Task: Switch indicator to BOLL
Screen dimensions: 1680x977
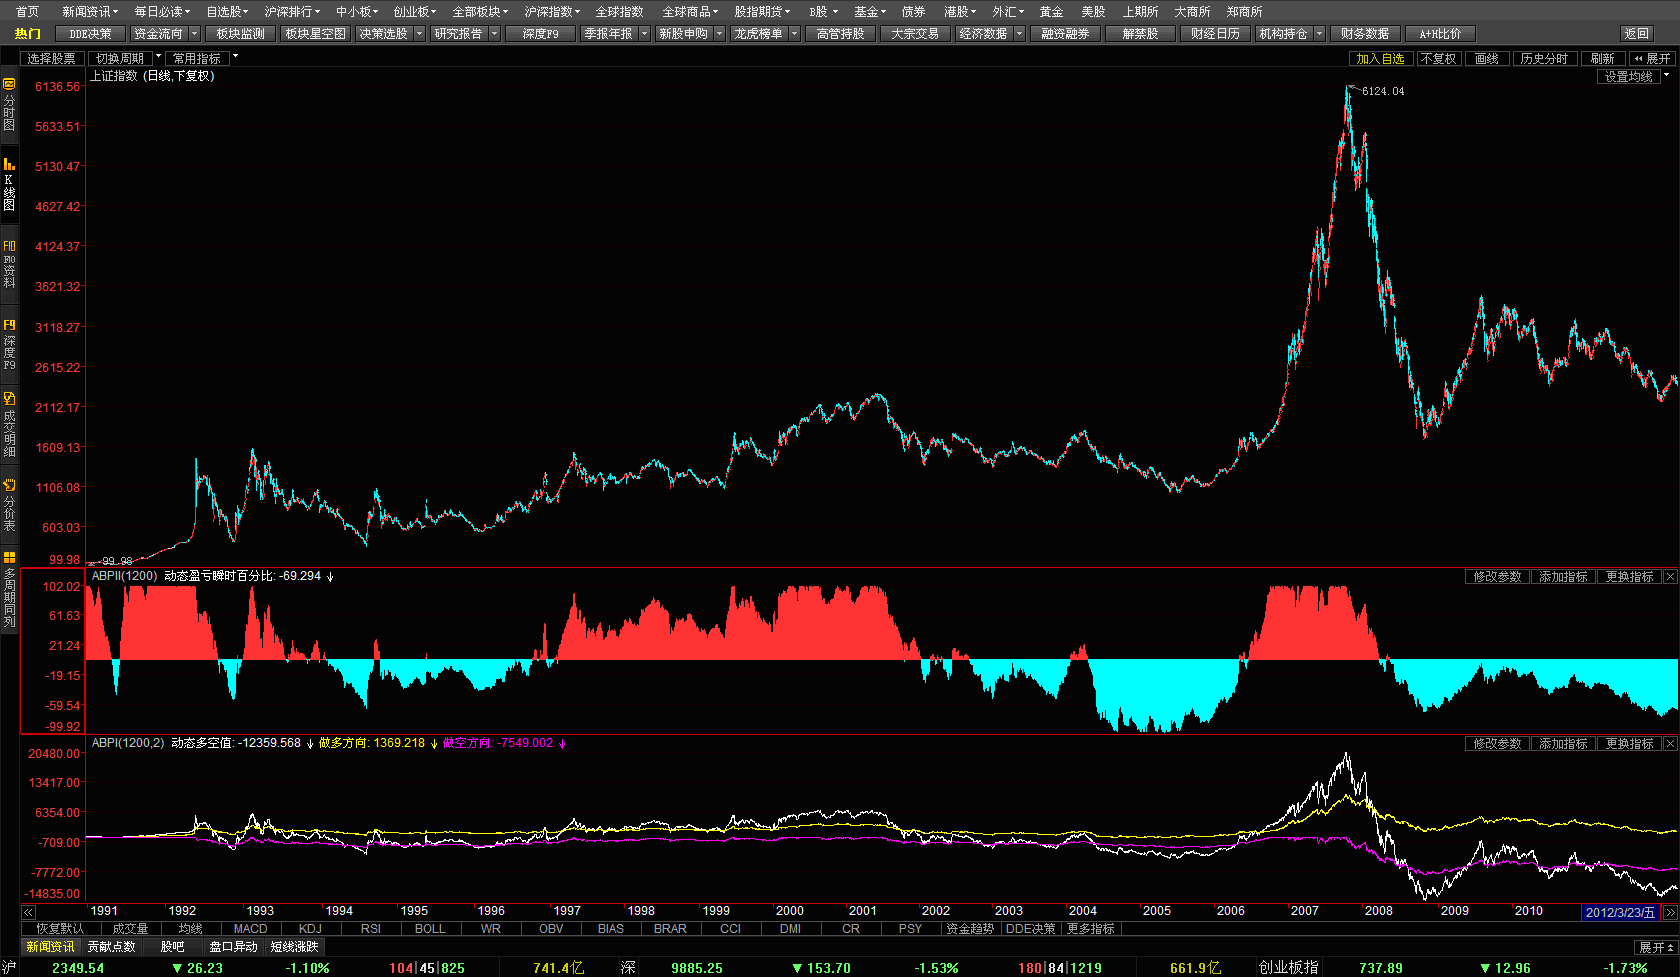Action: [x=430, y=929]
